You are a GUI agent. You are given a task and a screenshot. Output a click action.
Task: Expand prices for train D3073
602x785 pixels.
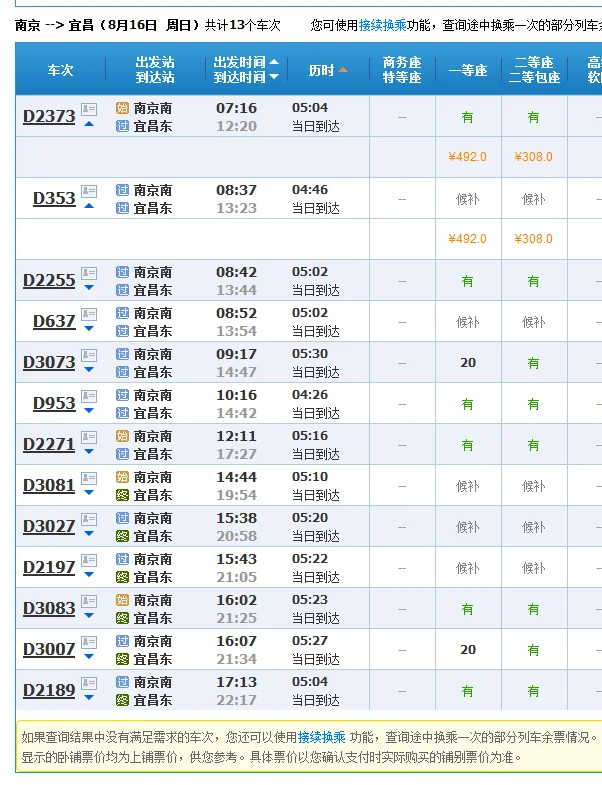pyautogui.click(x=89, y=370)
